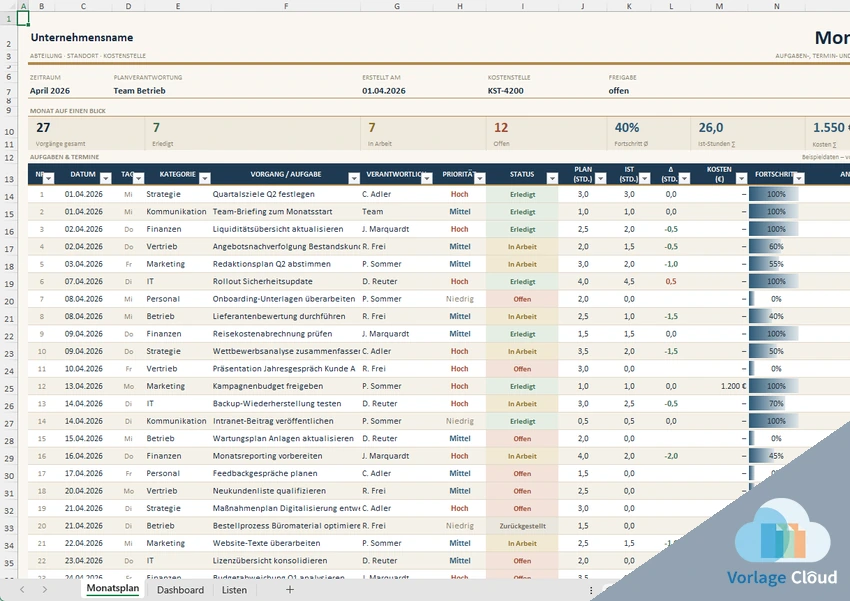Open the PRIORITÄT filter dropdown
Viewport: 850px width, 601px height.
click(x=480, y=178)
